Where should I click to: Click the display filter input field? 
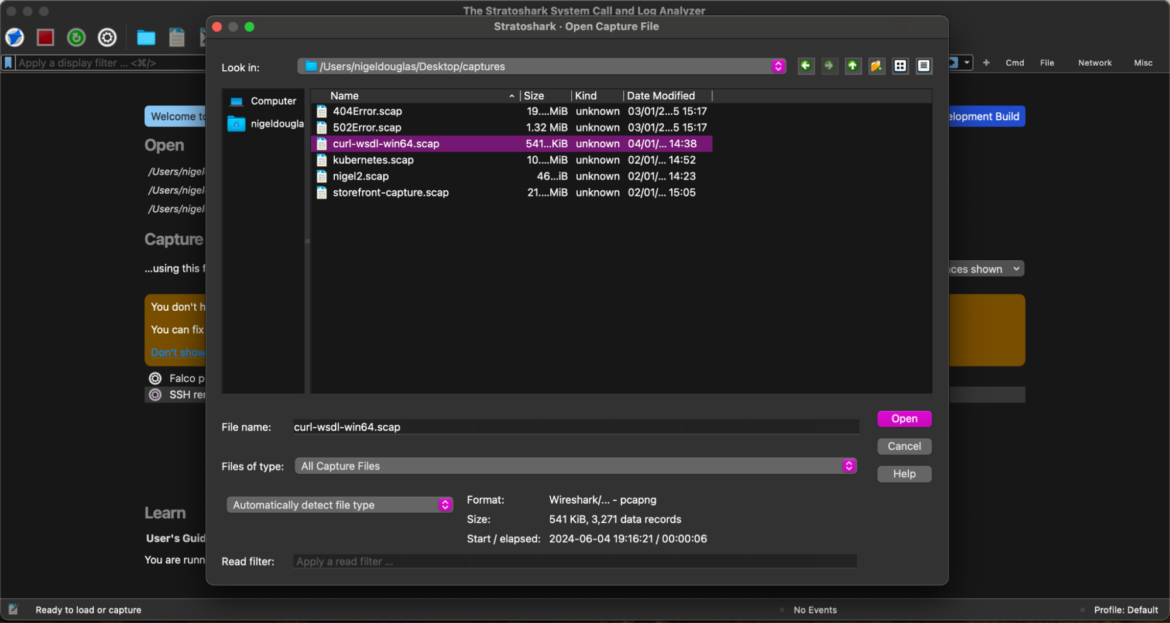[x=110, y=63]
